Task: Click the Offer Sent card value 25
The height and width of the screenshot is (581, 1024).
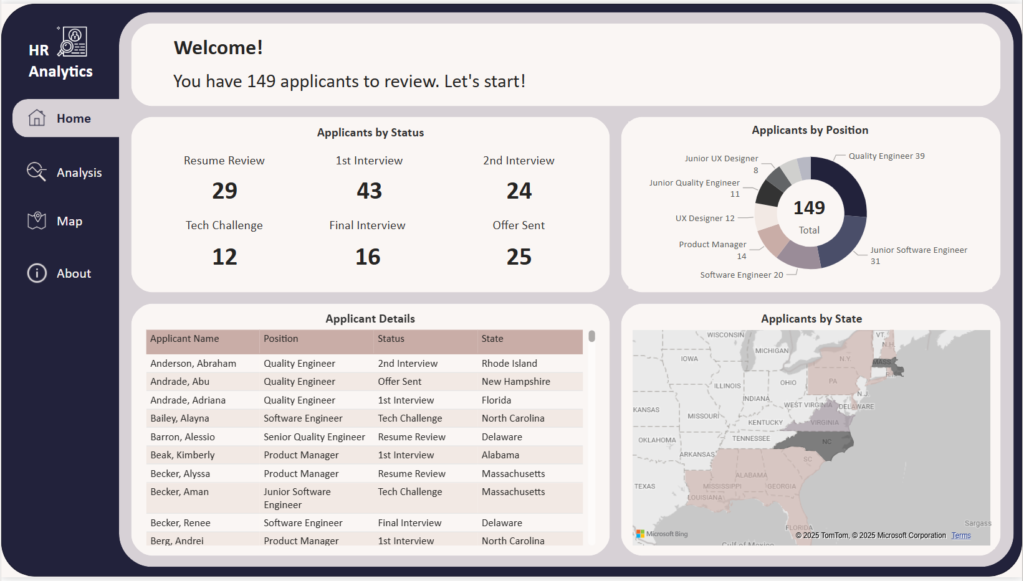Action: point(518,257)
